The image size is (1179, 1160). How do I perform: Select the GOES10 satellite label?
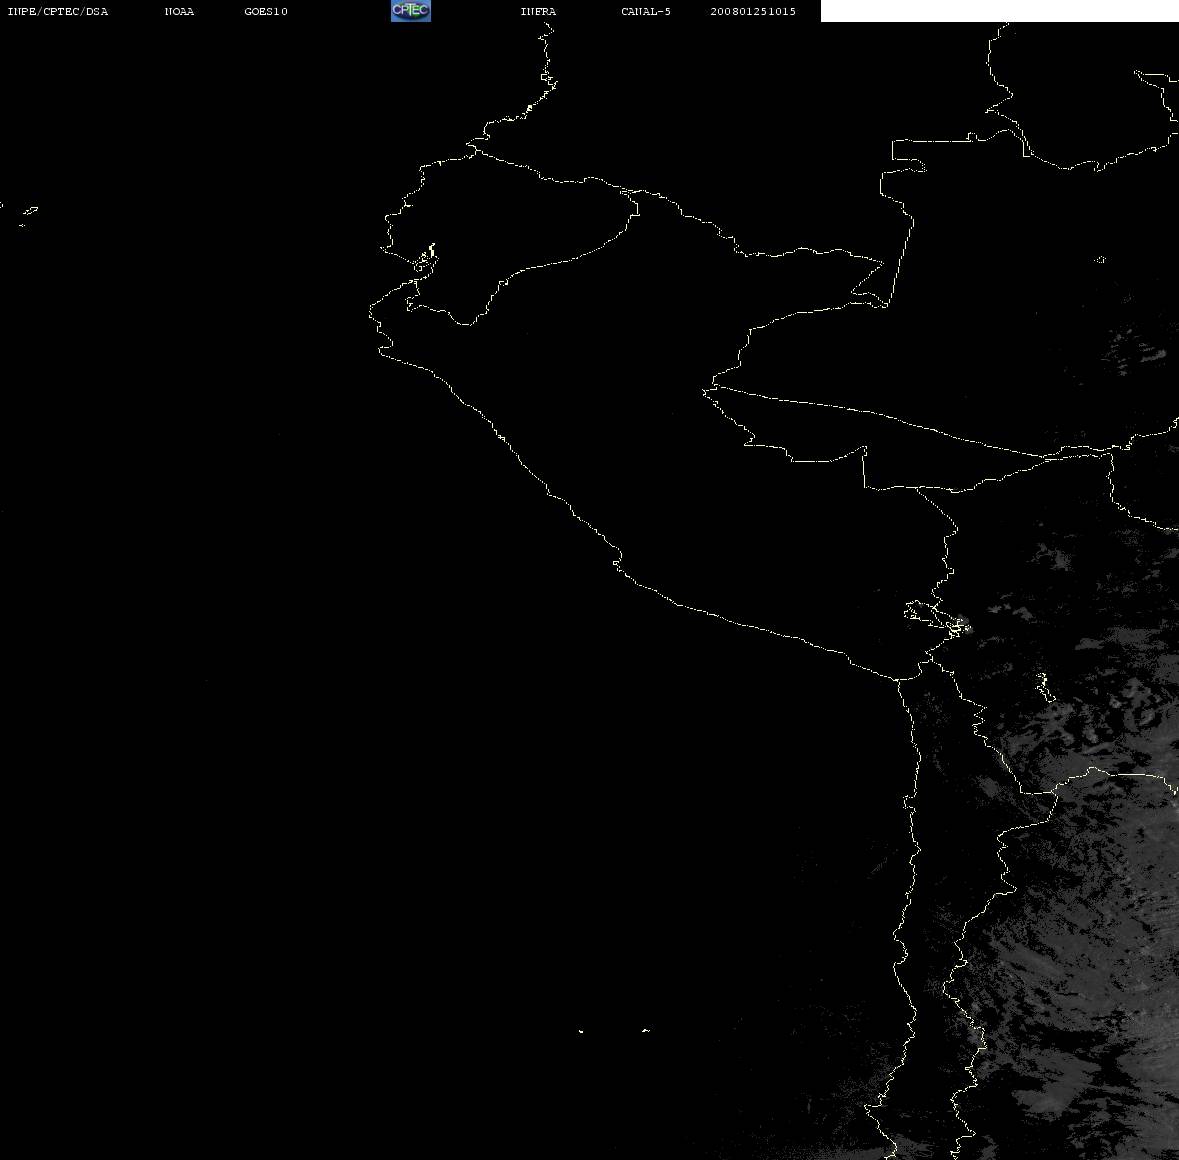click(266, 11)
